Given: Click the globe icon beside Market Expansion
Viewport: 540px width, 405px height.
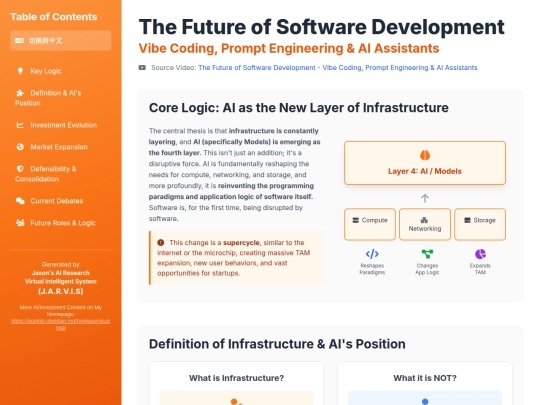Looking at the screenshot, I should [20, 147].
